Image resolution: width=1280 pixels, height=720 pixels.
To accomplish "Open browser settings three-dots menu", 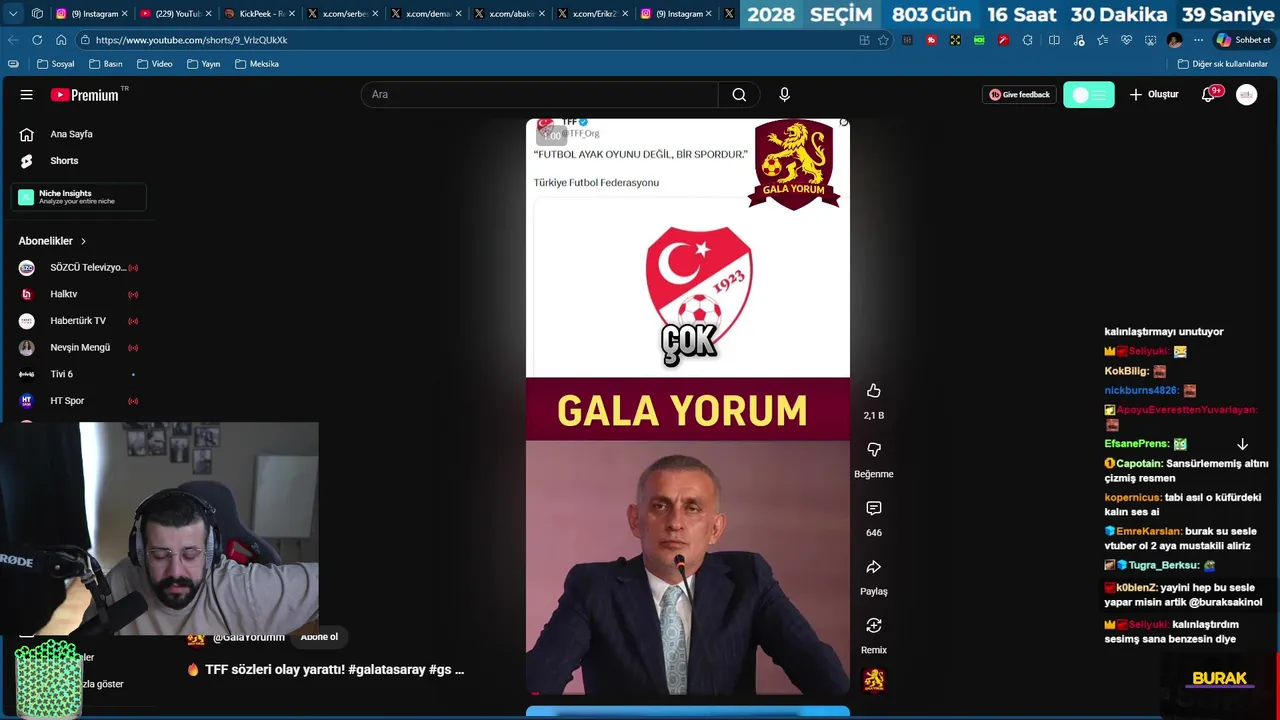I will click(x=1198, y=40).
